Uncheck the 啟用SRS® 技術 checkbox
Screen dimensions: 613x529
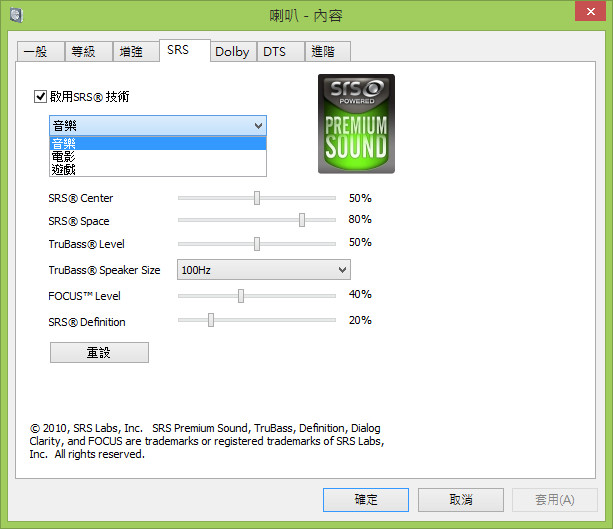[40, 96]
